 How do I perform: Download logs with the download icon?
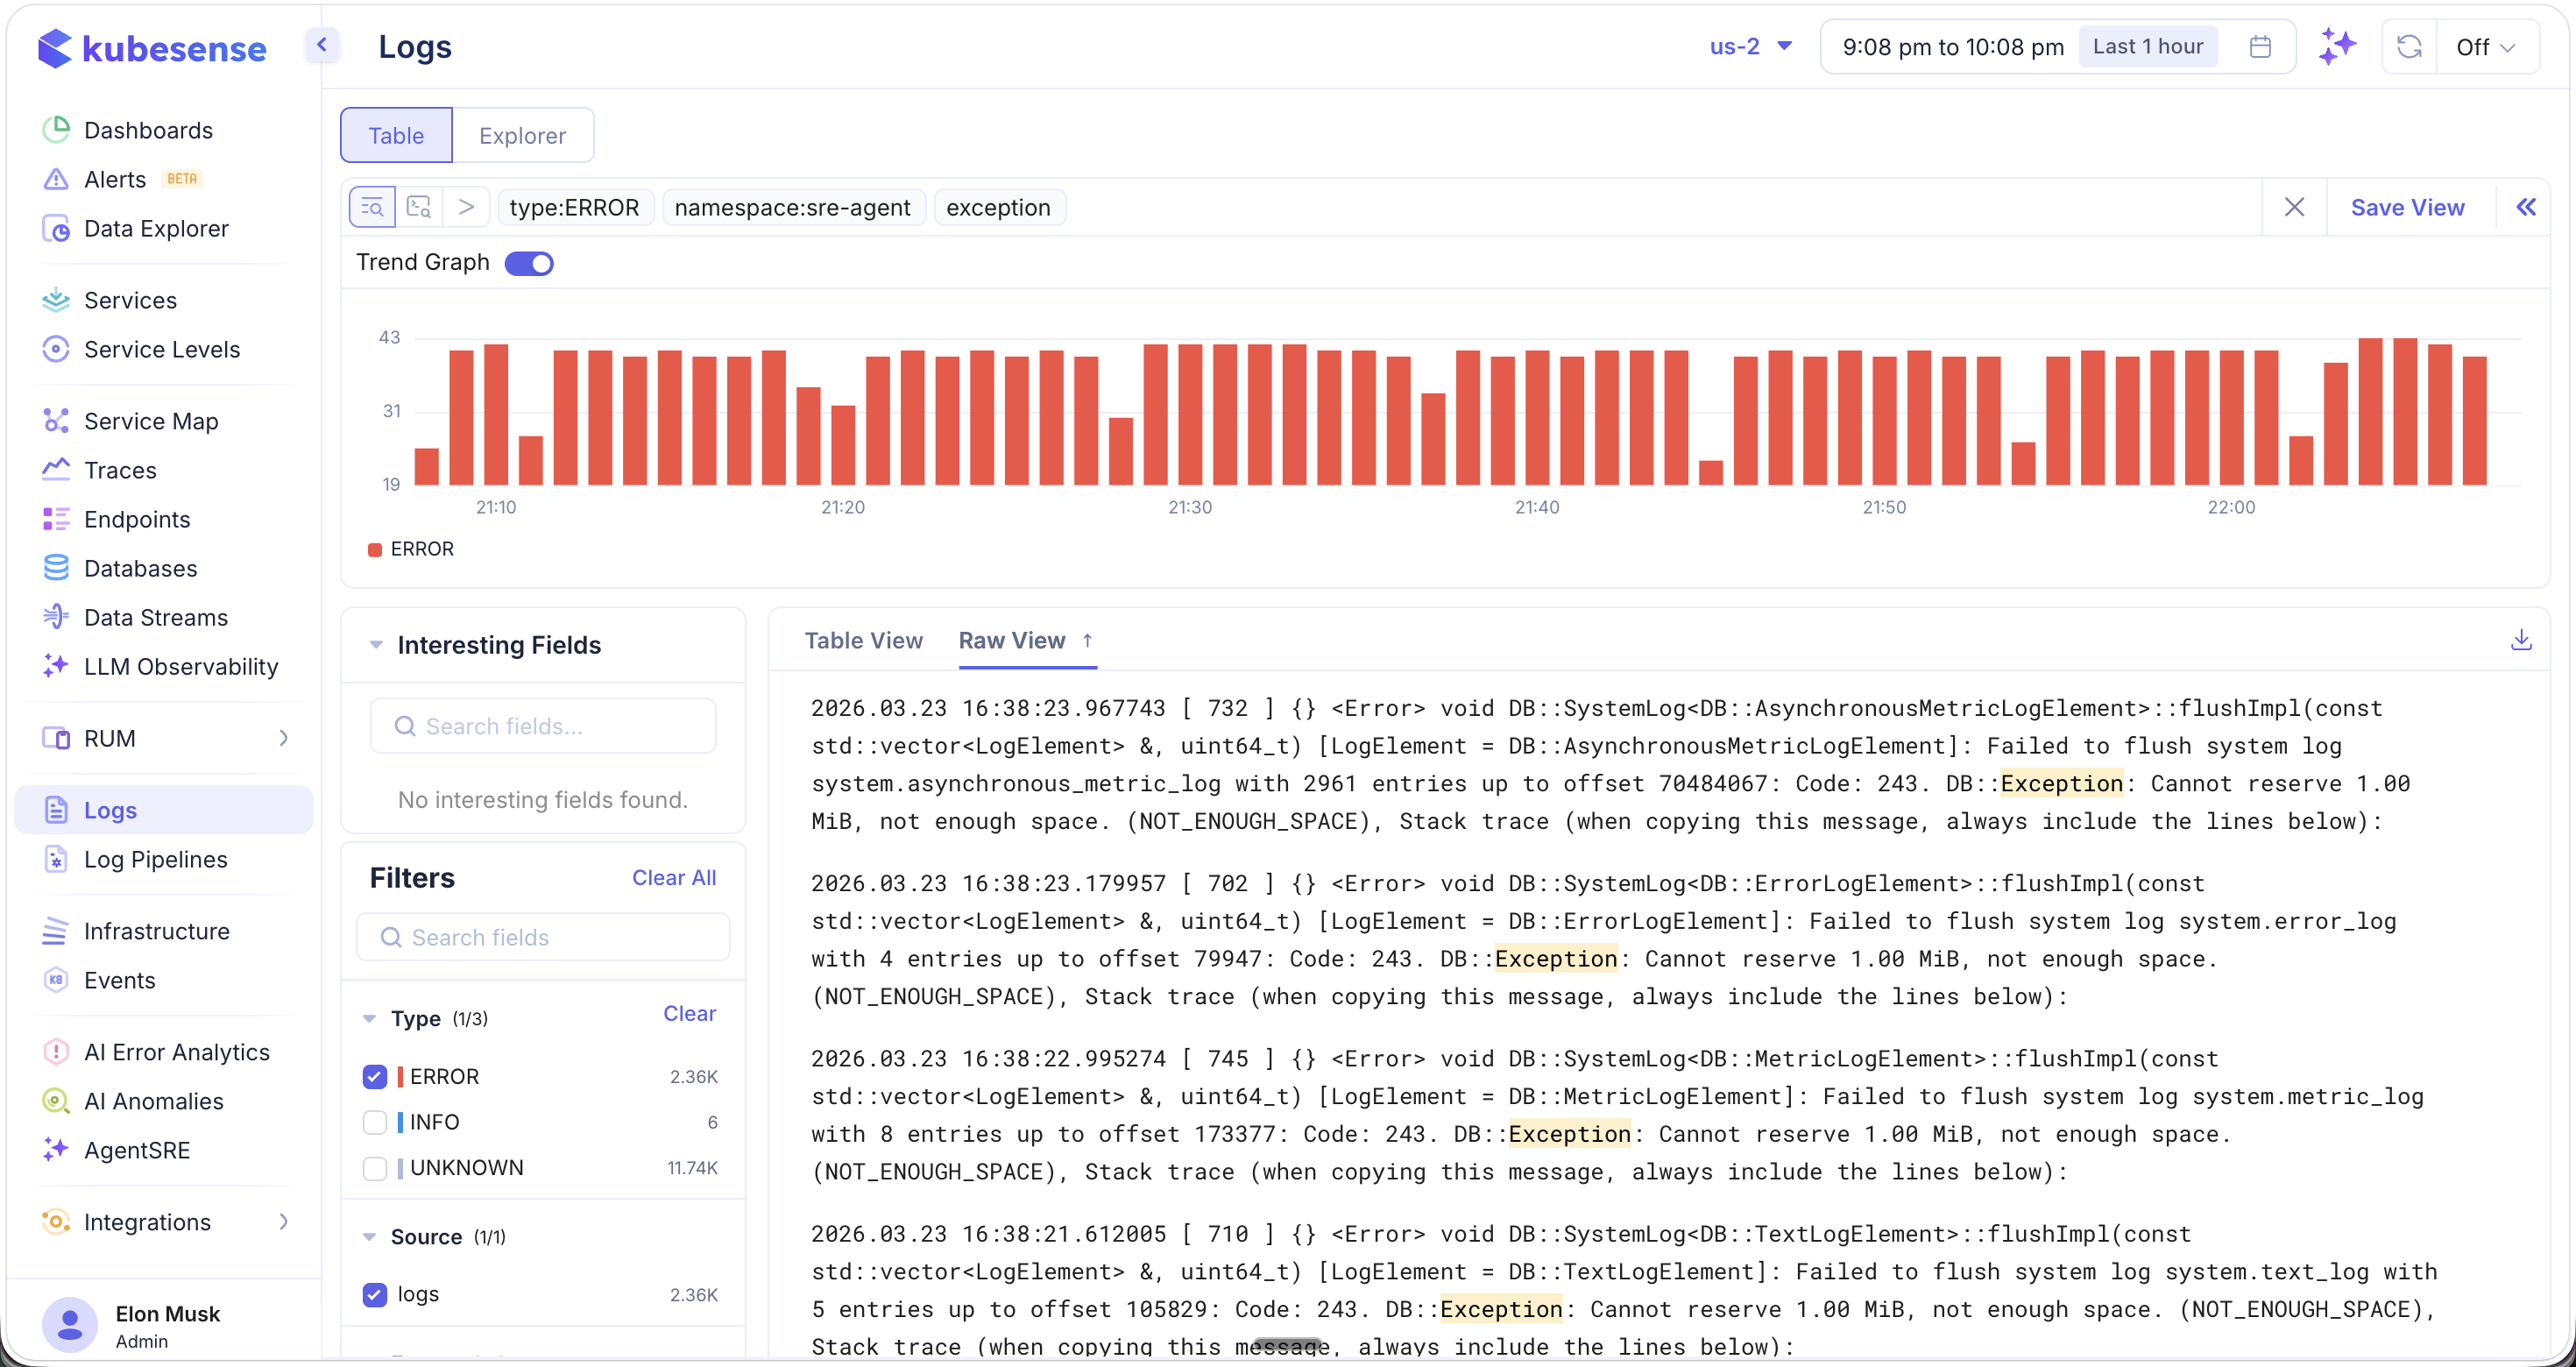[x=2522, y=640]
